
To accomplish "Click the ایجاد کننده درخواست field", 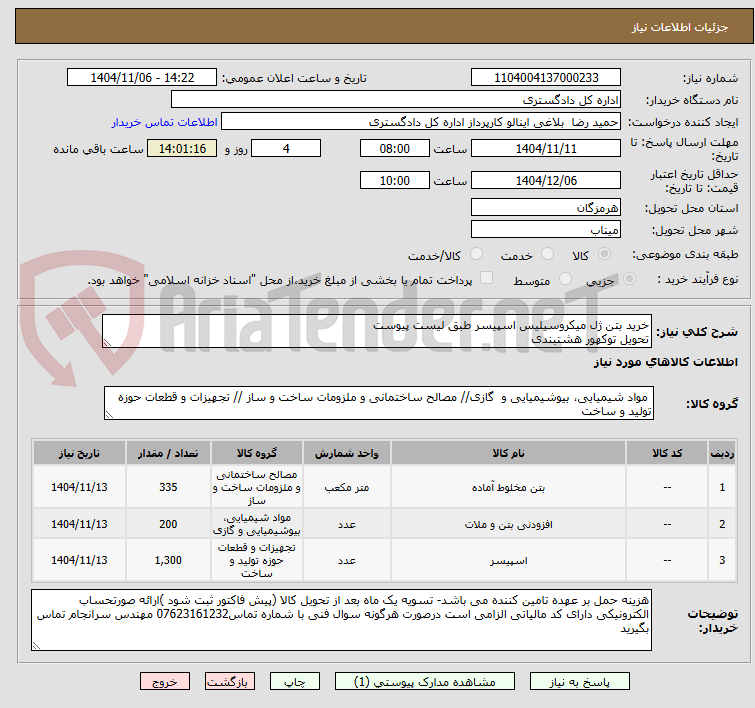I will (421, 122).
